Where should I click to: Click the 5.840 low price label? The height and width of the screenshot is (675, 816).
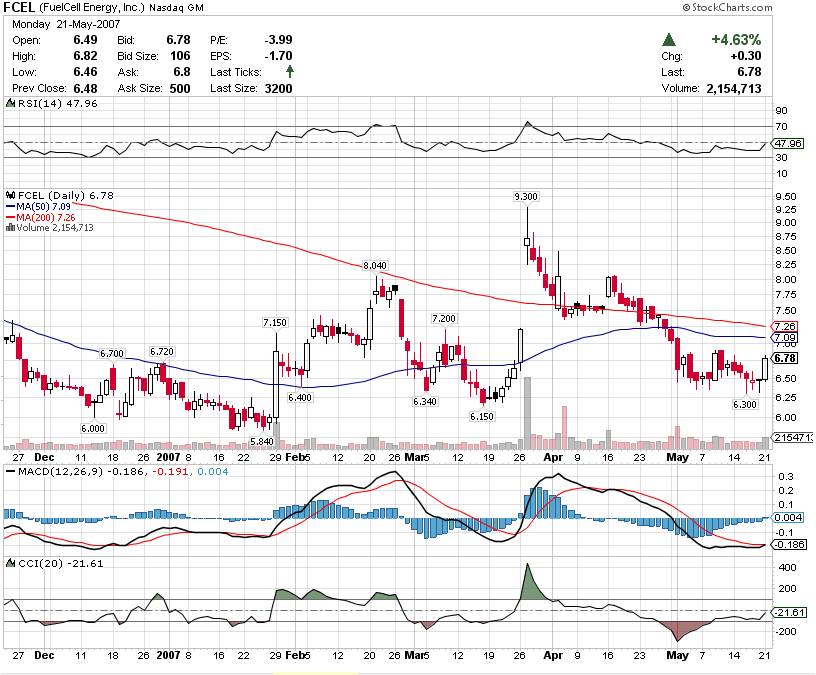[262, 441]
